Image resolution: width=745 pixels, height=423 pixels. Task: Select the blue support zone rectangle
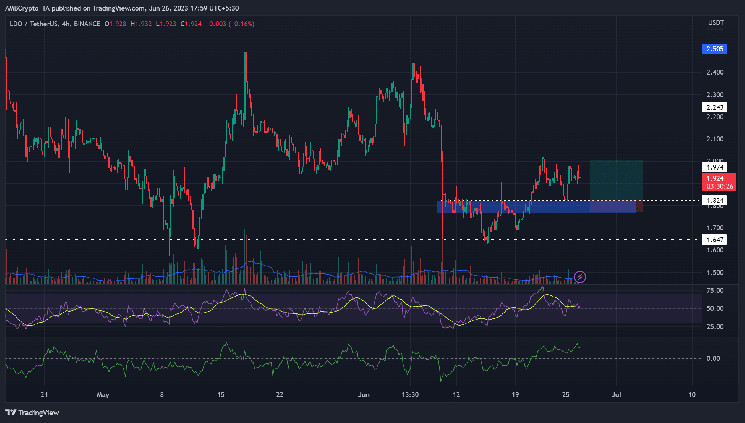536,207
